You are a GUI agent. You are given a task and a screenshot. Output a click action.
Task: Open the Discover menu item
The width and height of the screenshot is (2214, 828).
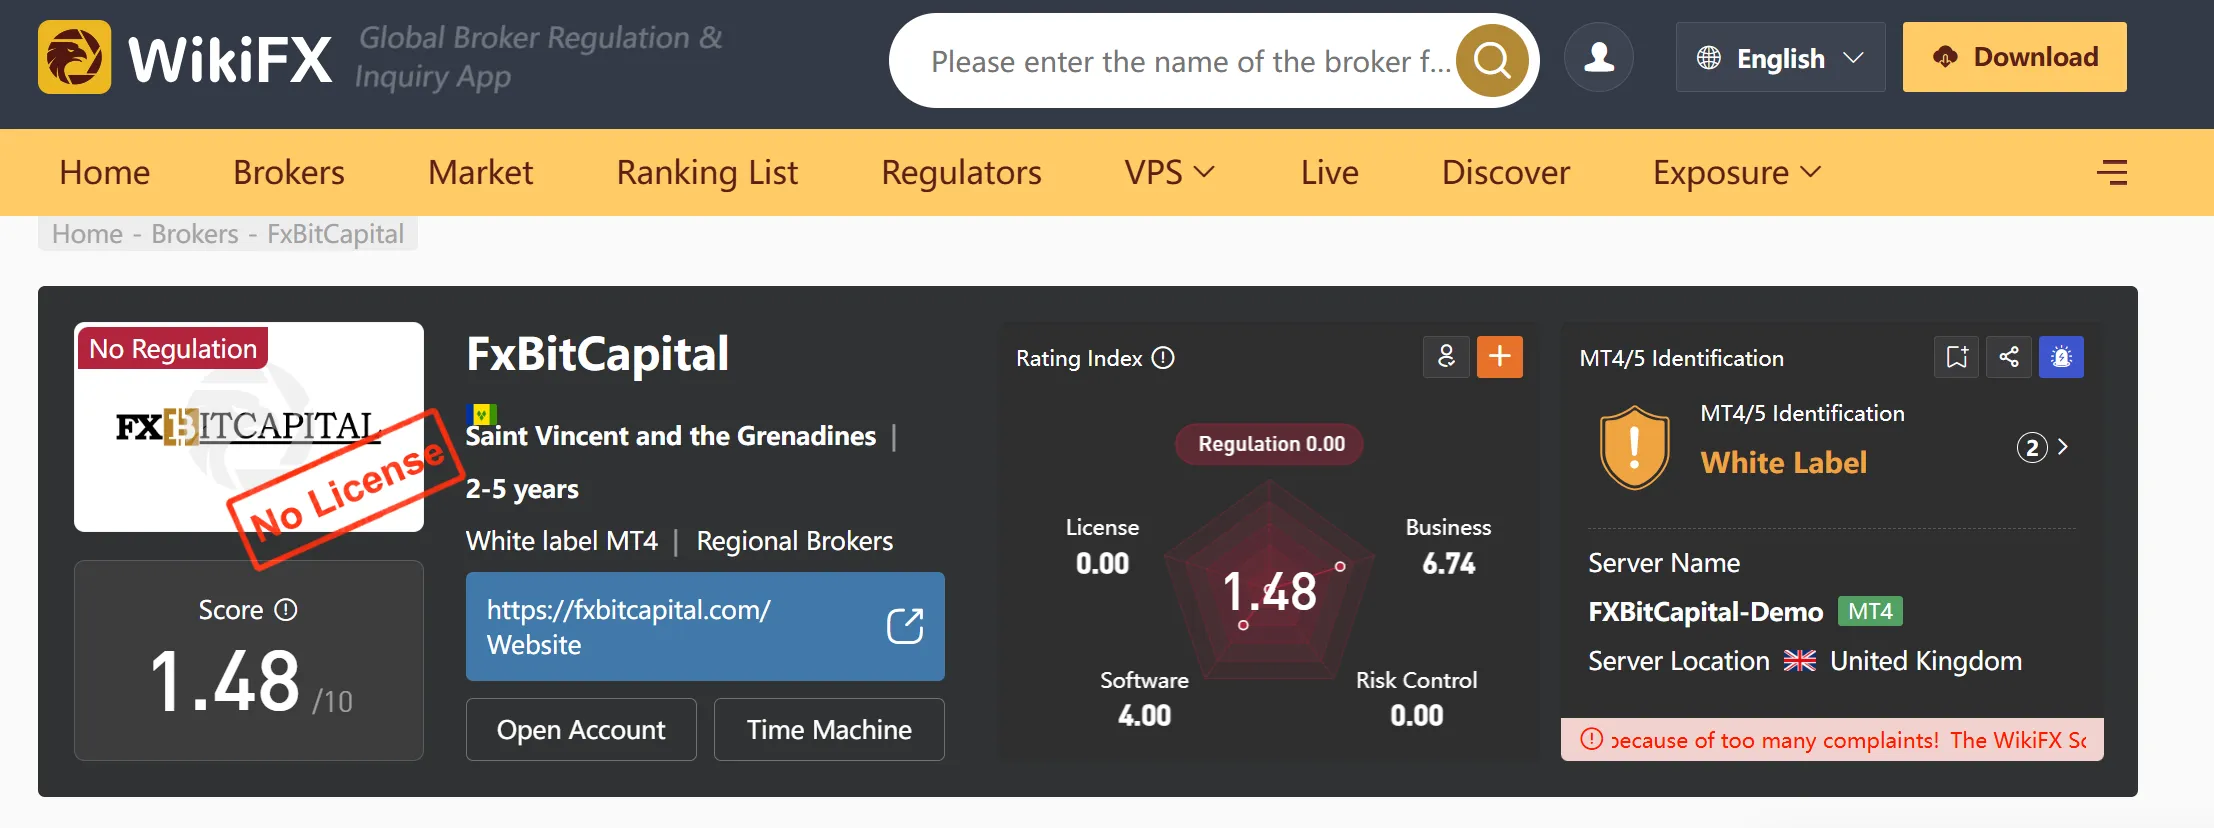click(1506, 173)
